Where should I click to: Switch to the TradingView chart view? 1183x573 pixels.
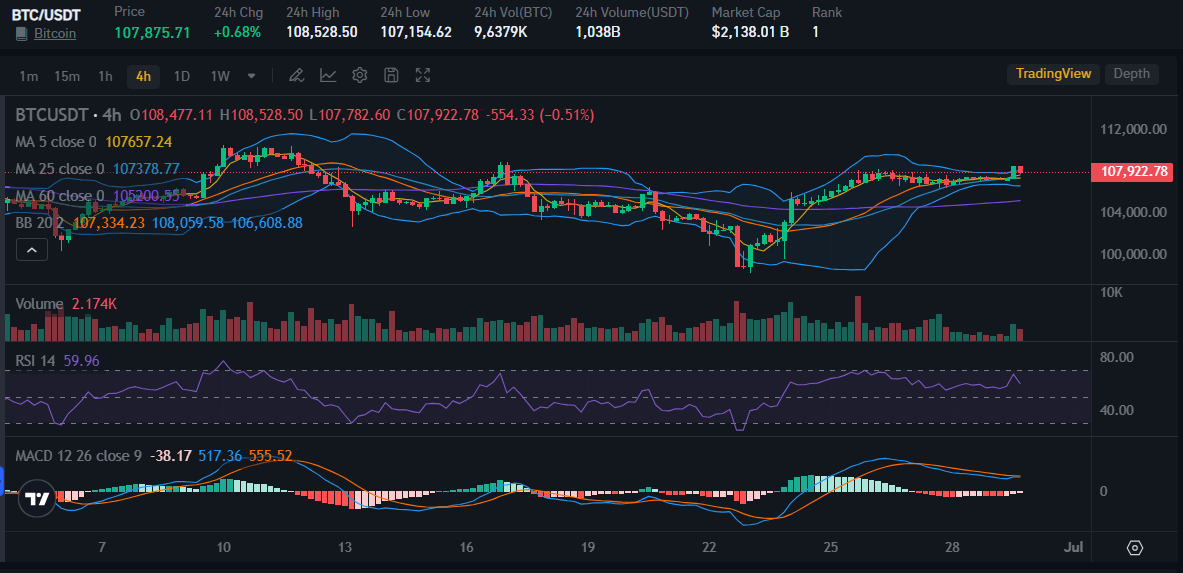[x=1053, y=74]
